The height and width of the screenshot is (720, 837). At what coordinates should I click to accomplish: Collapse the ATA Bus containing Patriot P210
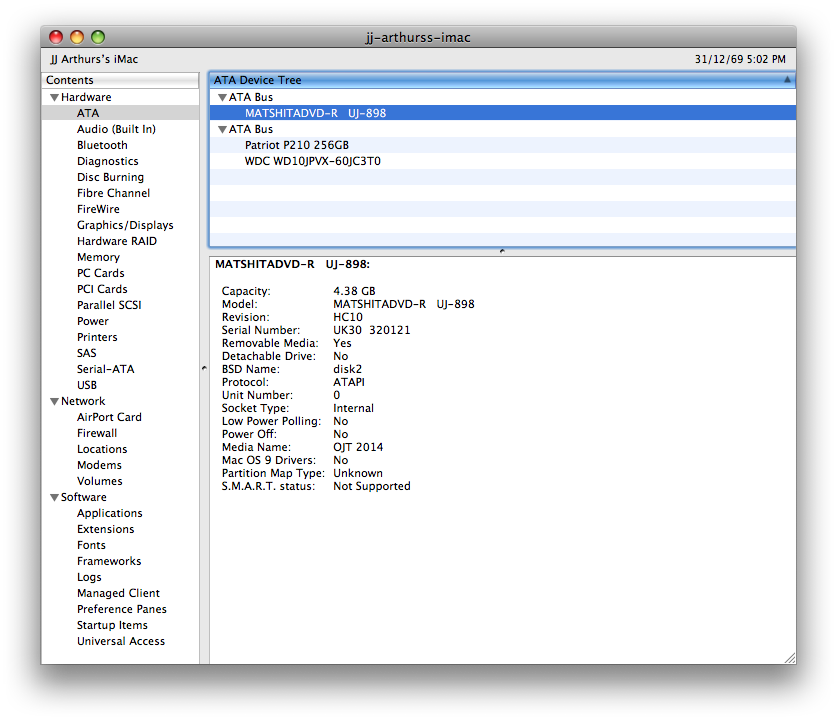click(223, 130)
